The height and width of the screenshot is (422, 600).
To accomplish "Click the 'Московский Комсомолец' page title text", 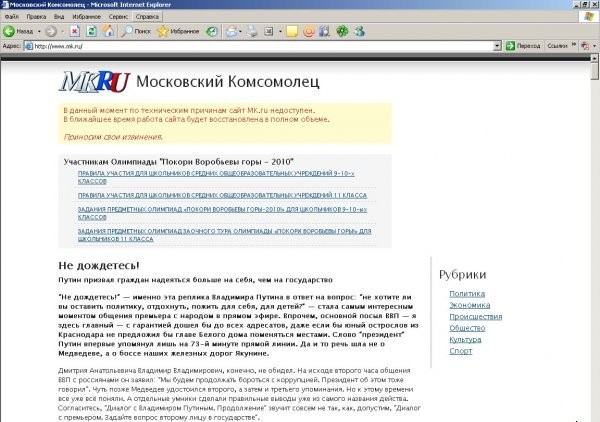I will coord(228,82).
